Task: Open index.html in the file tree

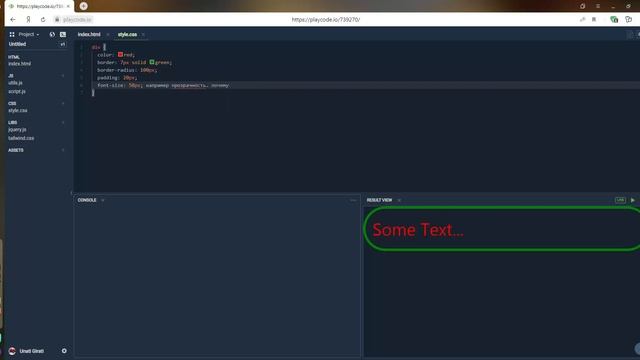Action: 20,64
